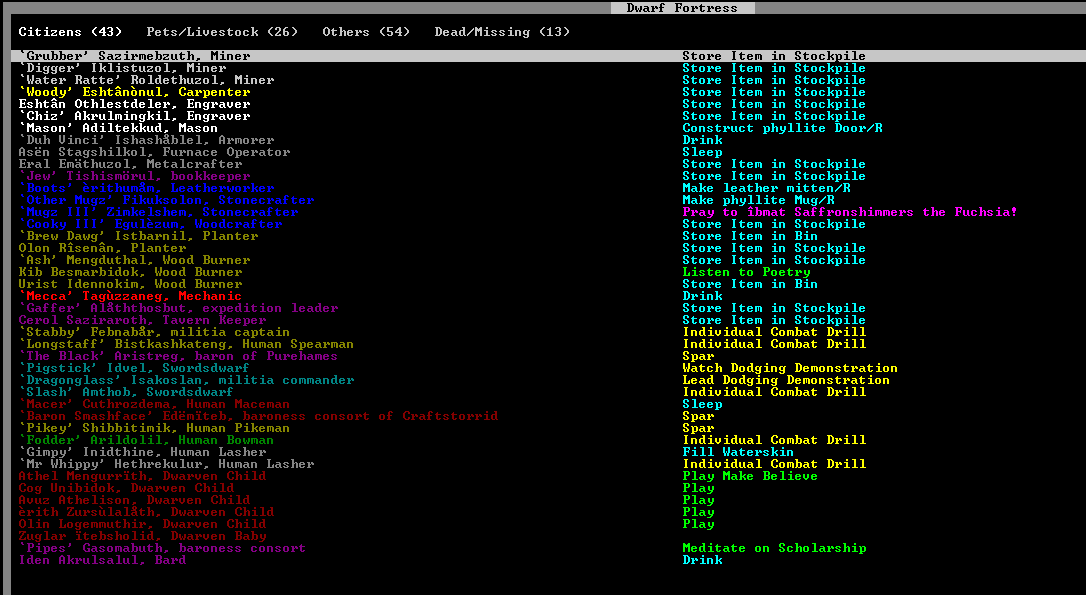Click the Fill Waterskin job
Image resolution: width=1086 pixels, height=595 pixels.
[738, 452]
